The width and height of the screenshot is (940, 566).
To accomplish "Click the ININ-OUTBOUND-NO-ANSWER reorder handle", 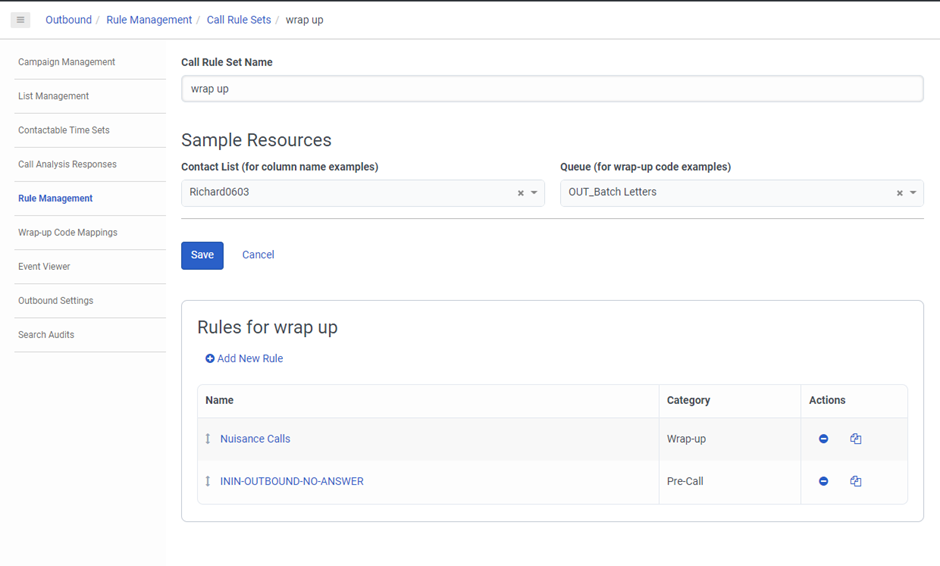I will click(x=208, y=481).
